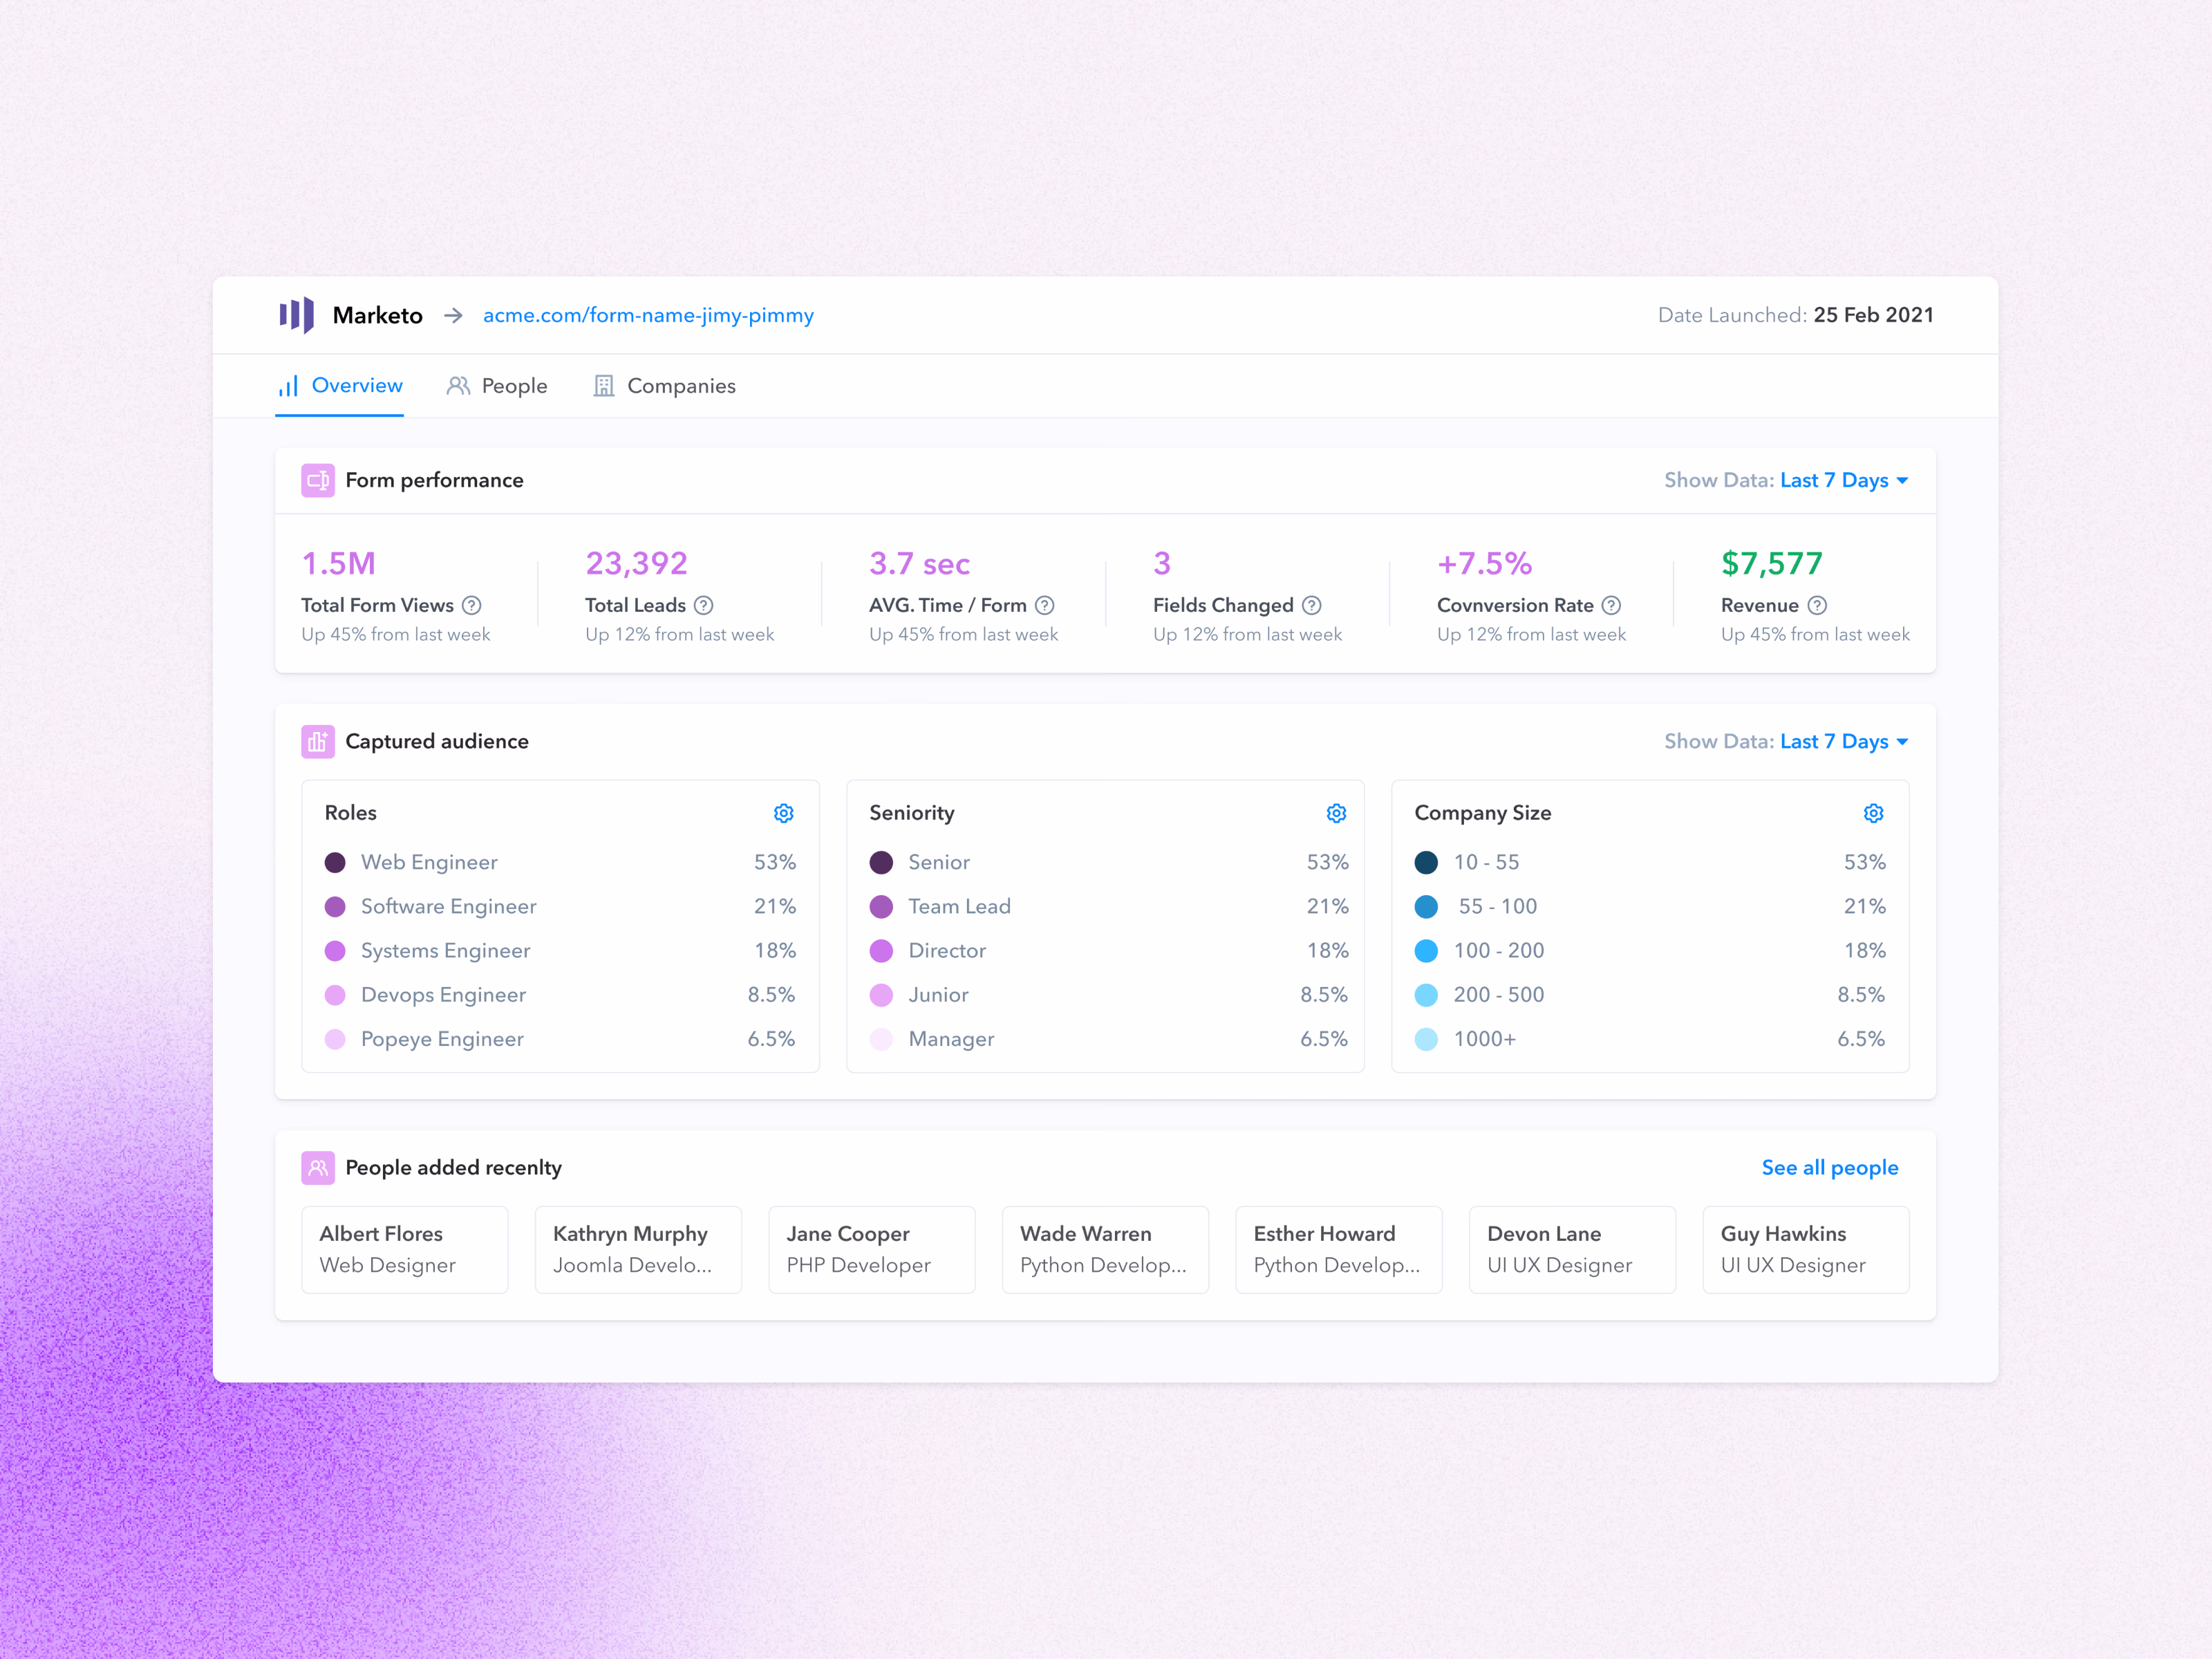Screen dimensions: 2212x1659
Task: Click the +7.5% conversion rate value
Action: click(1484, 563)
